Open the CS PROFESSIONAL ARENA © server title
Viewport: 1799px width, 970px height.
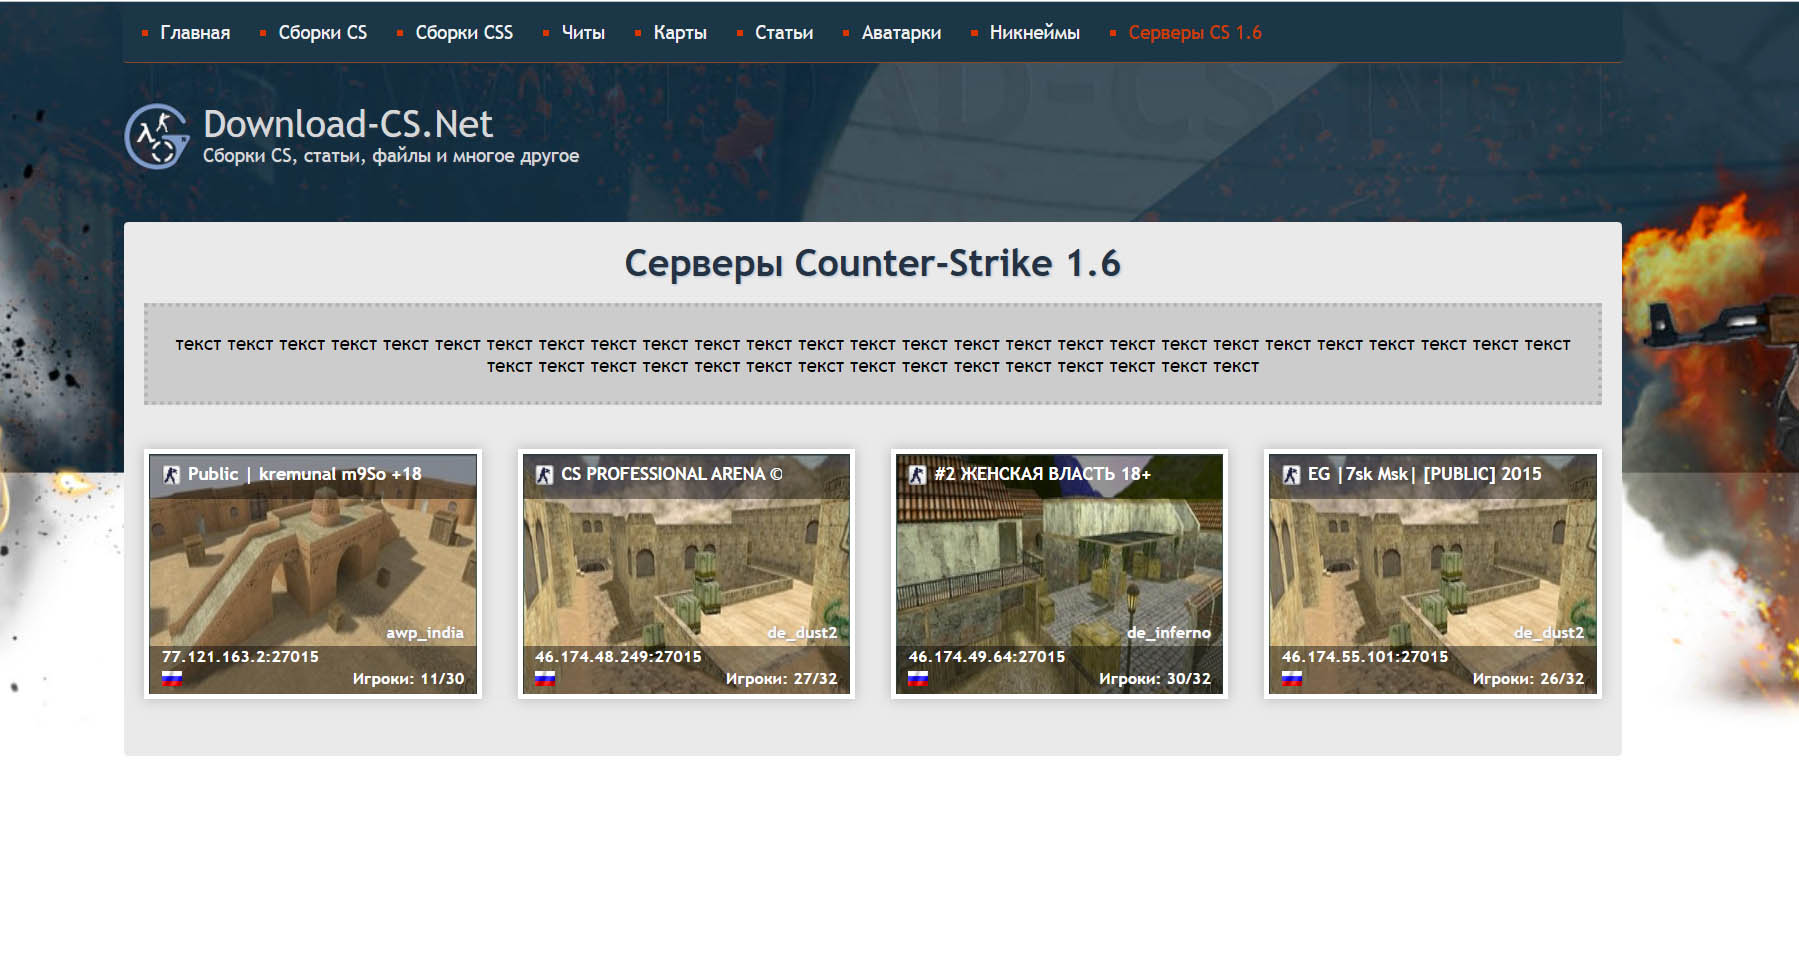click(672, 474)
